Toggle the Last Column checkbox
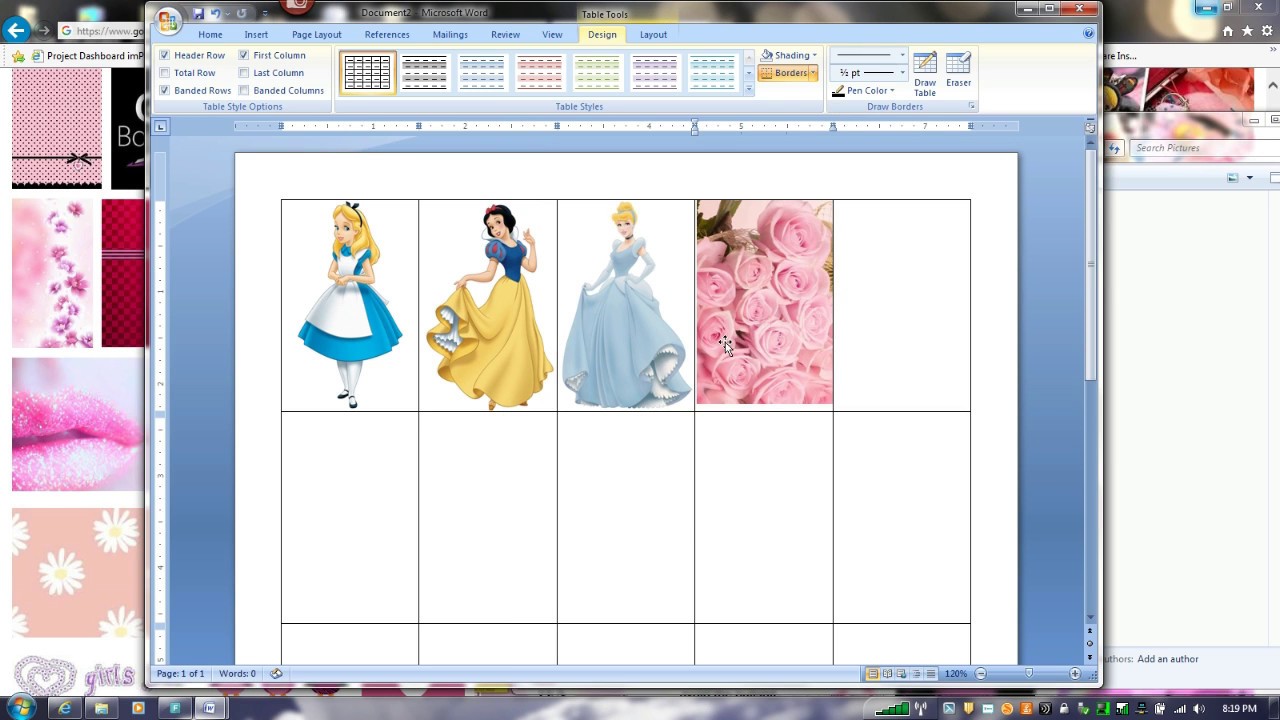Screen dimensions: 1280x720 (x=244, y=73)
